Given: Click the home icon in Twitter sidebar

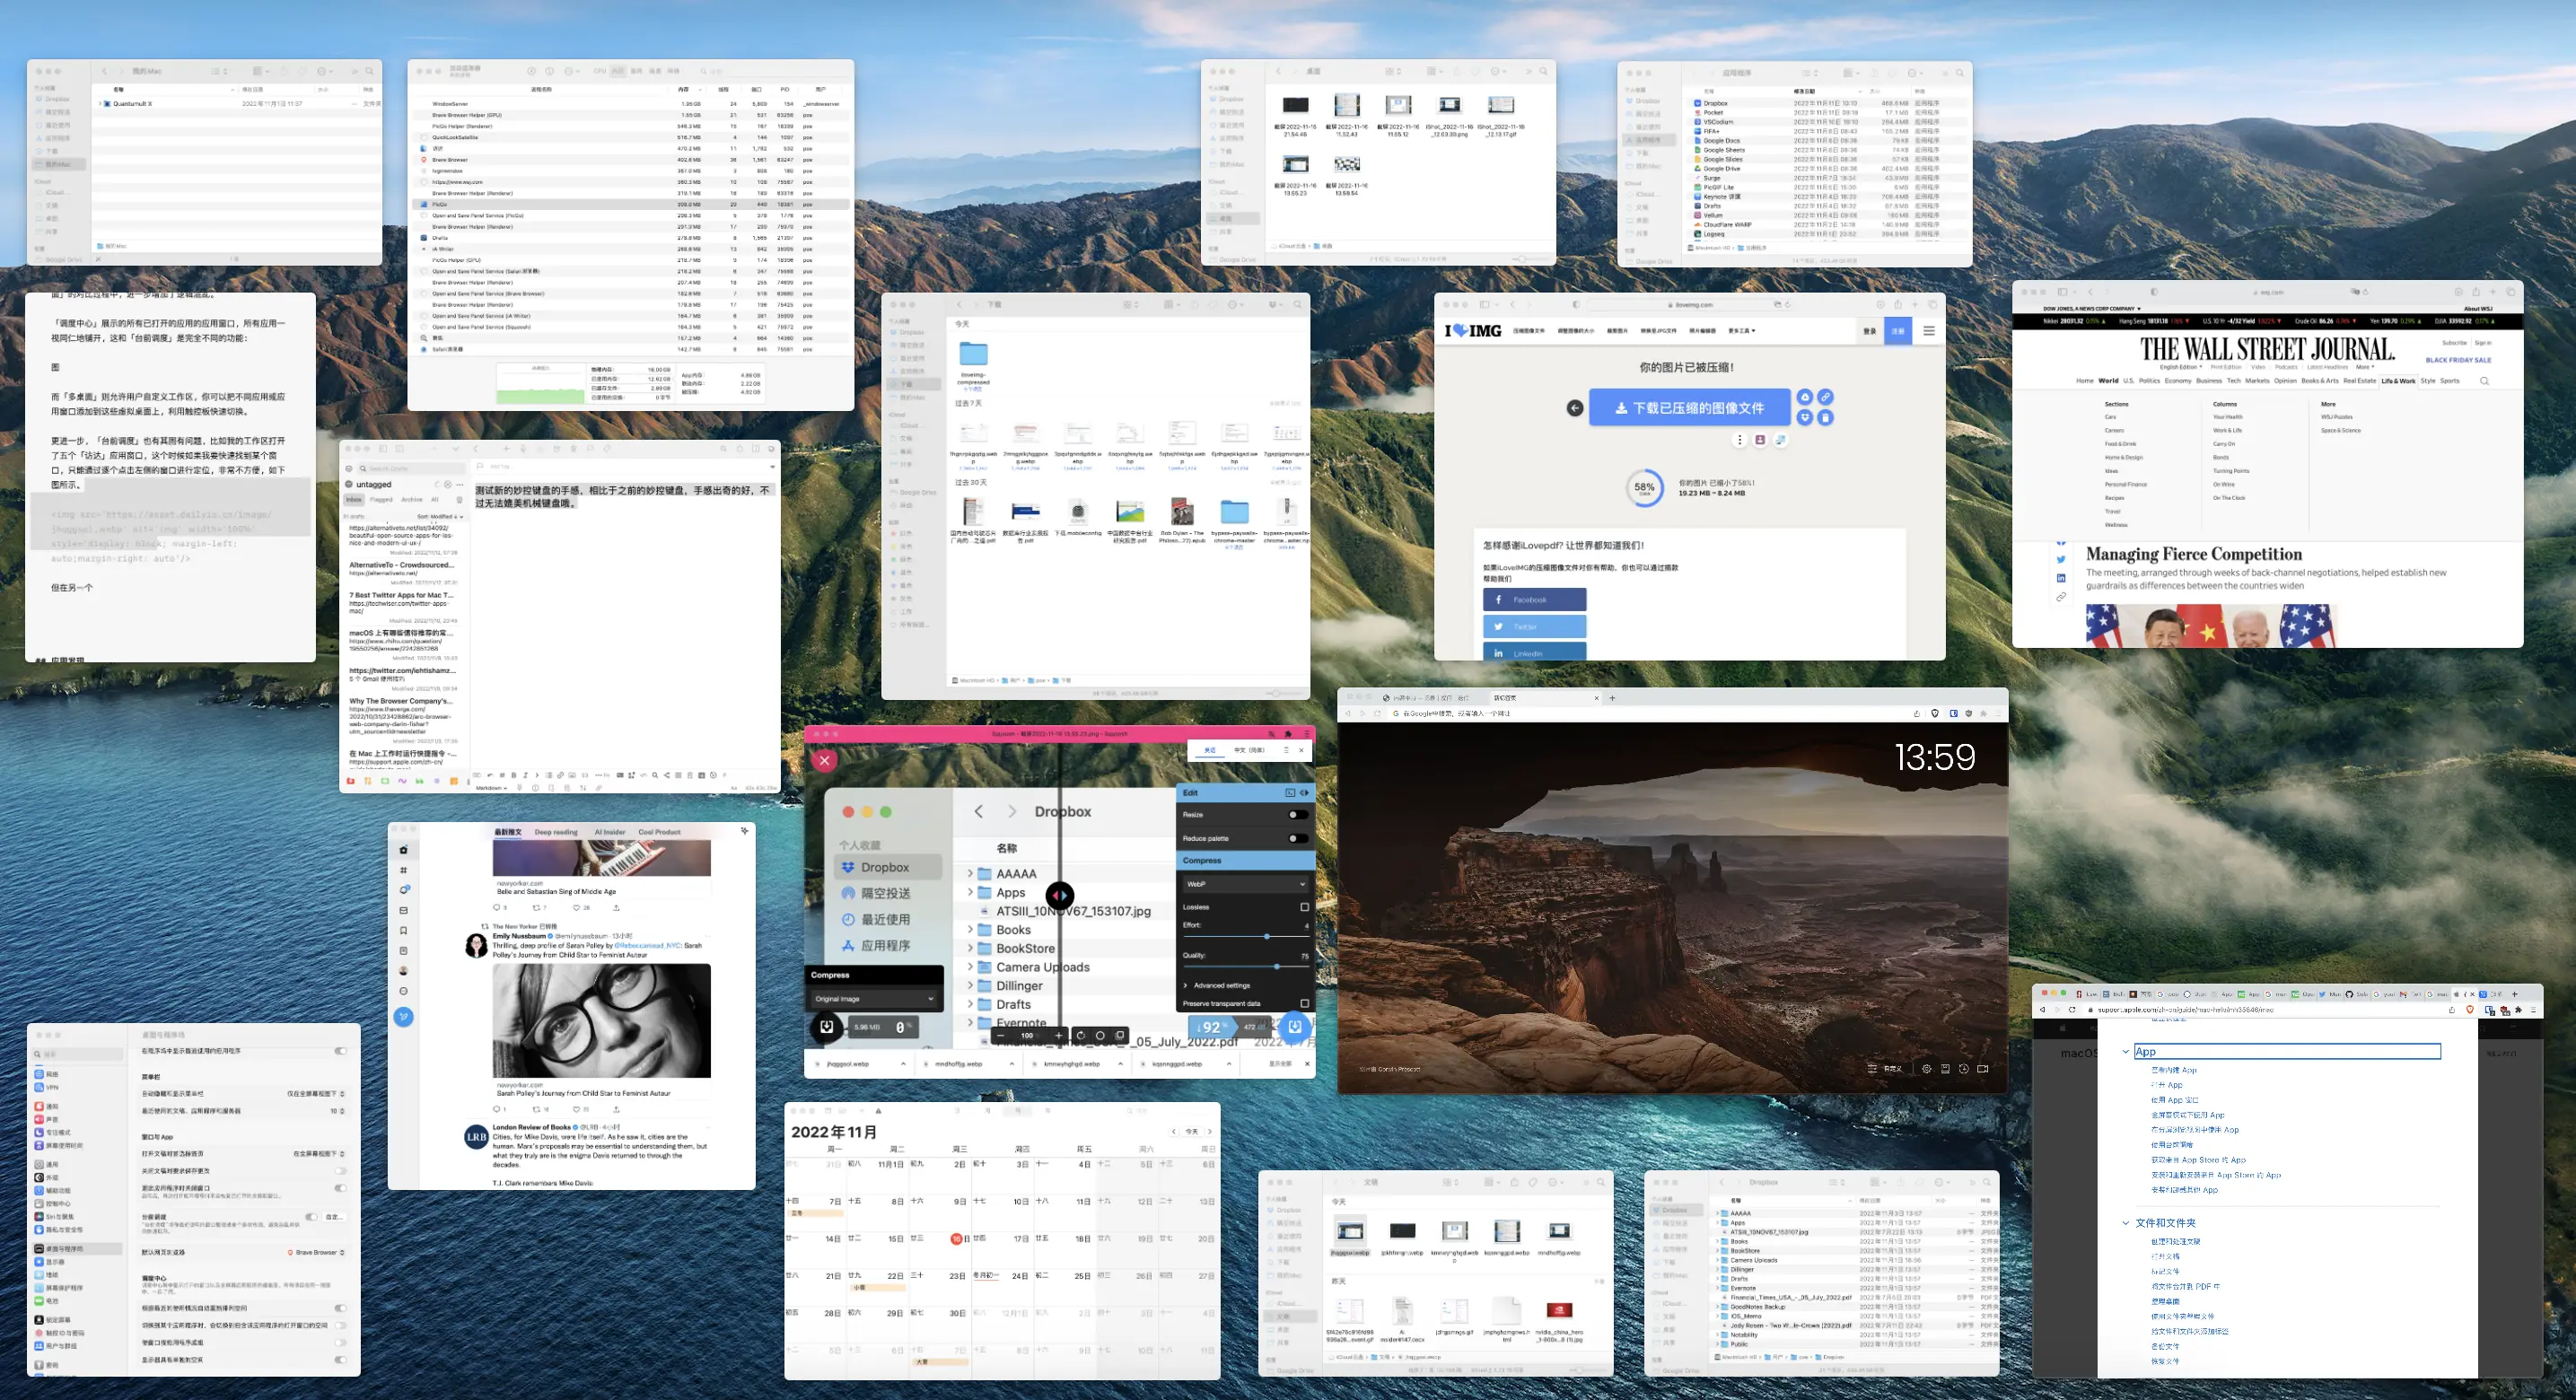Looking at the screenshot, I should [x=404, y=850].
